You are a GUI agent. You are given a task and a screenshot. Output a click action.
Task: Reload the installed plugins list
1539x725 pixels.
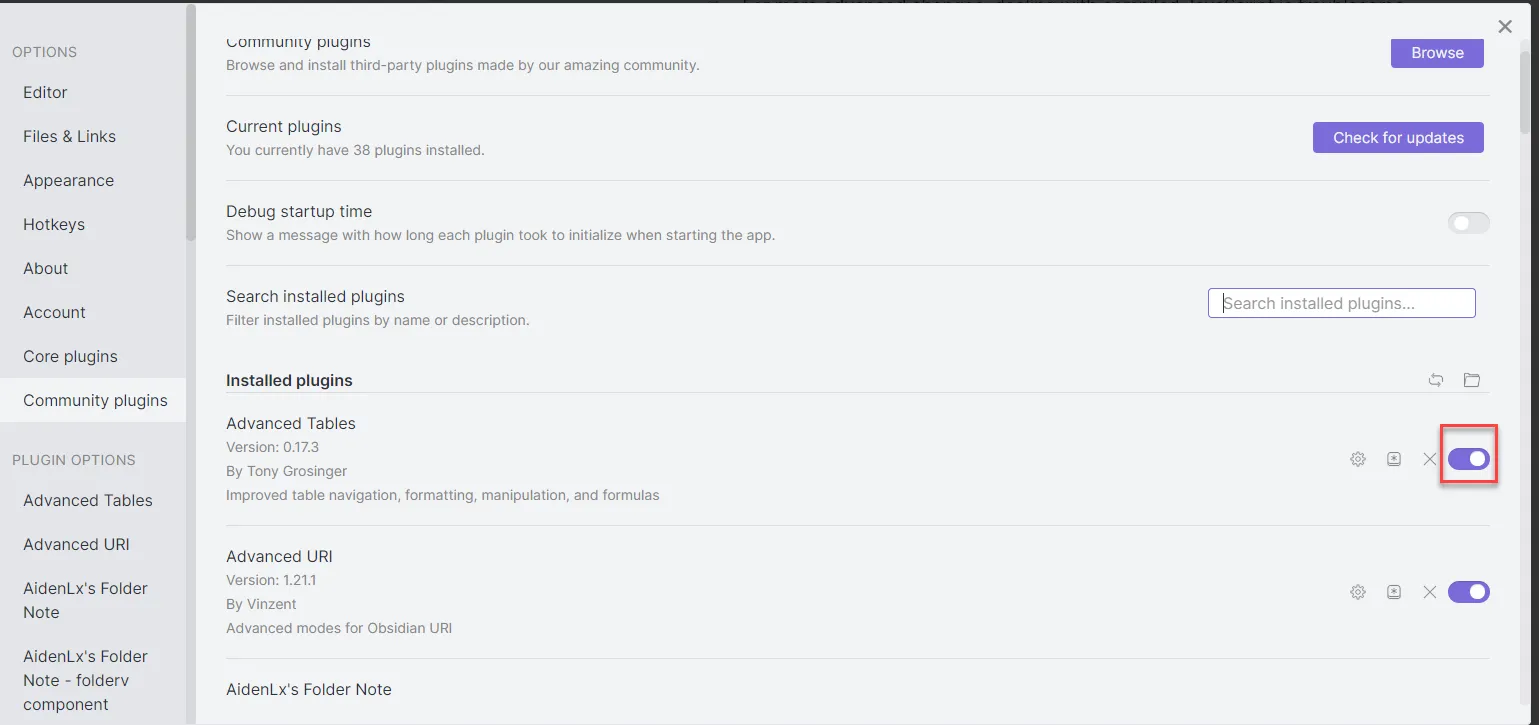point(1436,380)
